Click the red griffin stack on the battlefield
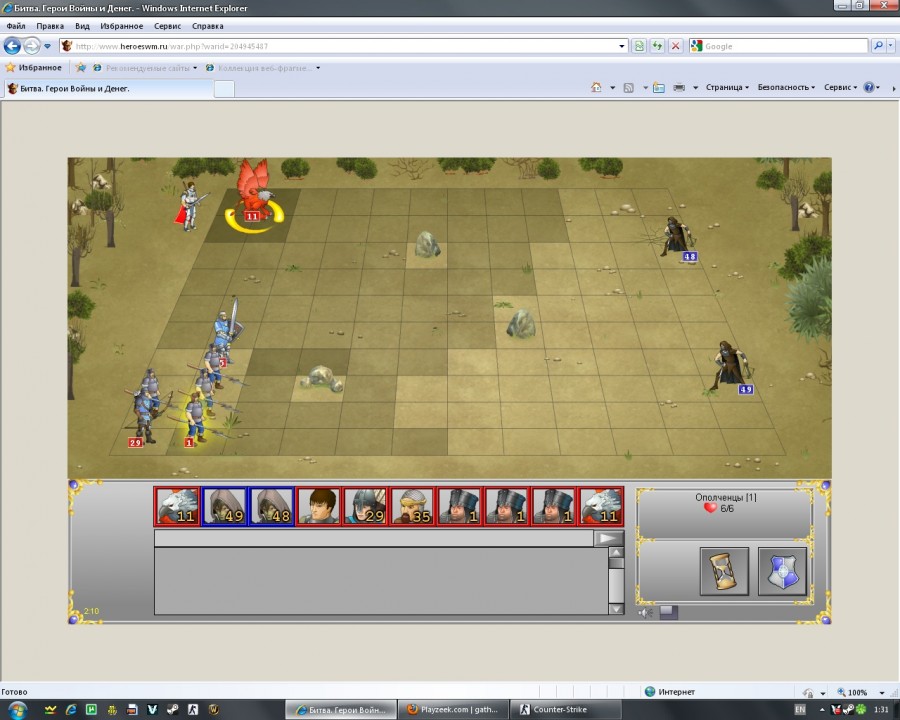 pos(254,192)
